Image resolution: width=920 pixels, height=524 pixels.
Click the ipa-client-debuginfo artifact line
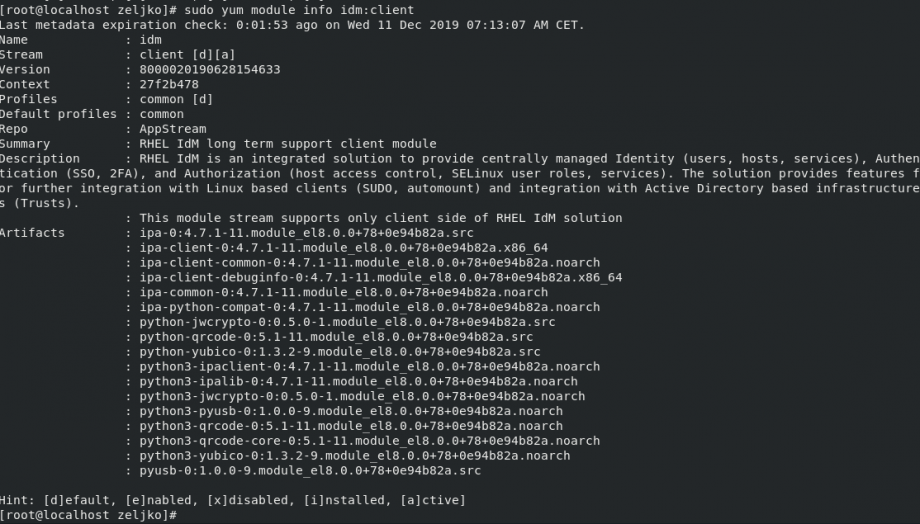point(380,278)
